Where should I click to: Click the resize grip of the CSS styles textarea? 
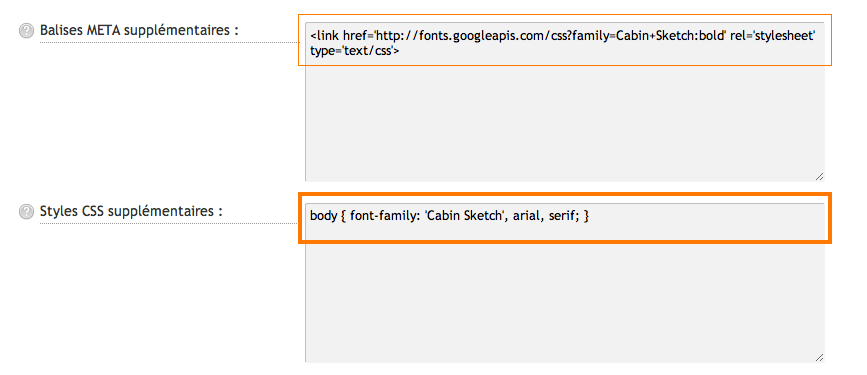pos(819,357)
